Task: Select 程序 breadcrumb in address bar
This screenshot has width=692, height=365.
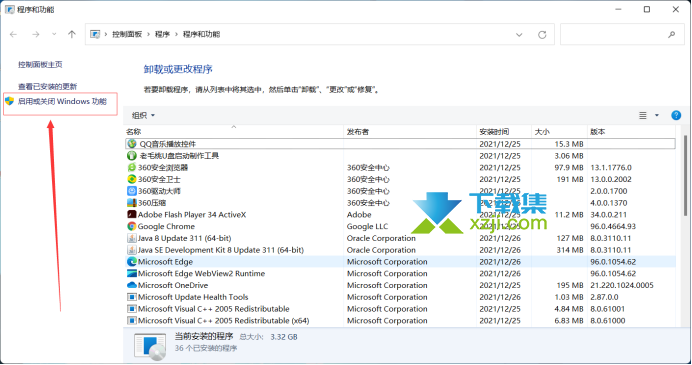Action: 162,34
